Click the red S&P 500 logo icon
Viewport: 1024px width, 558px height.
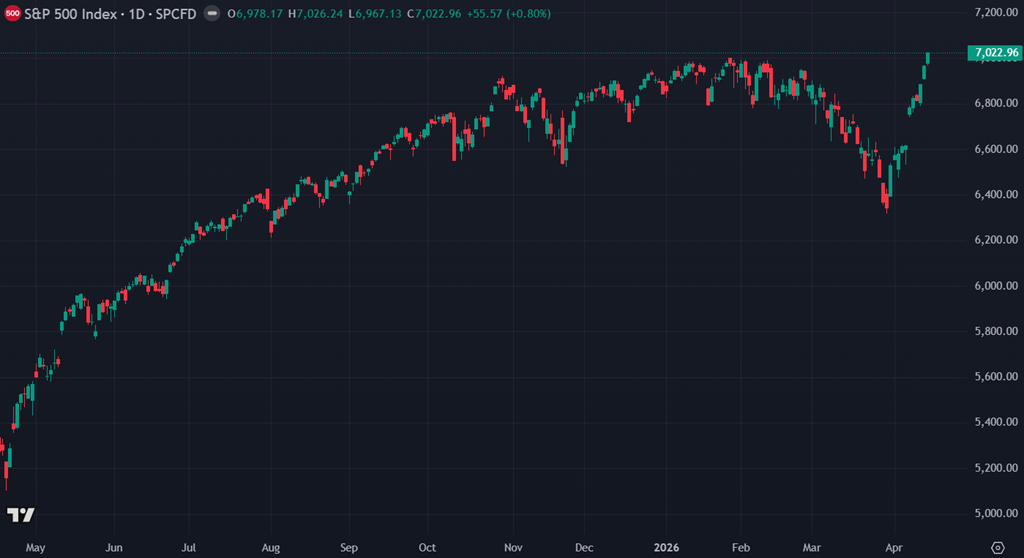[13, 14]
